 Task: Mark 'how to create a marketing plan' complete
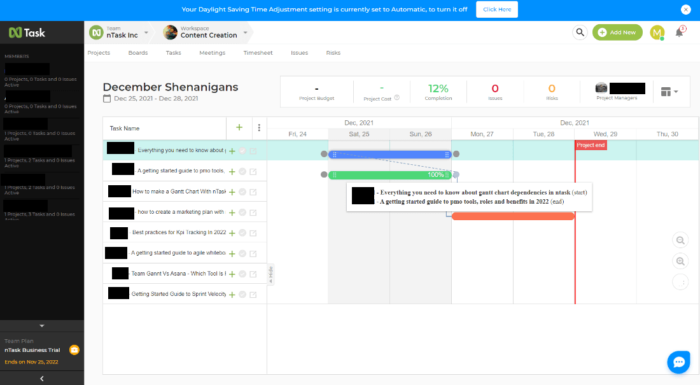click(x=242, y=213)
